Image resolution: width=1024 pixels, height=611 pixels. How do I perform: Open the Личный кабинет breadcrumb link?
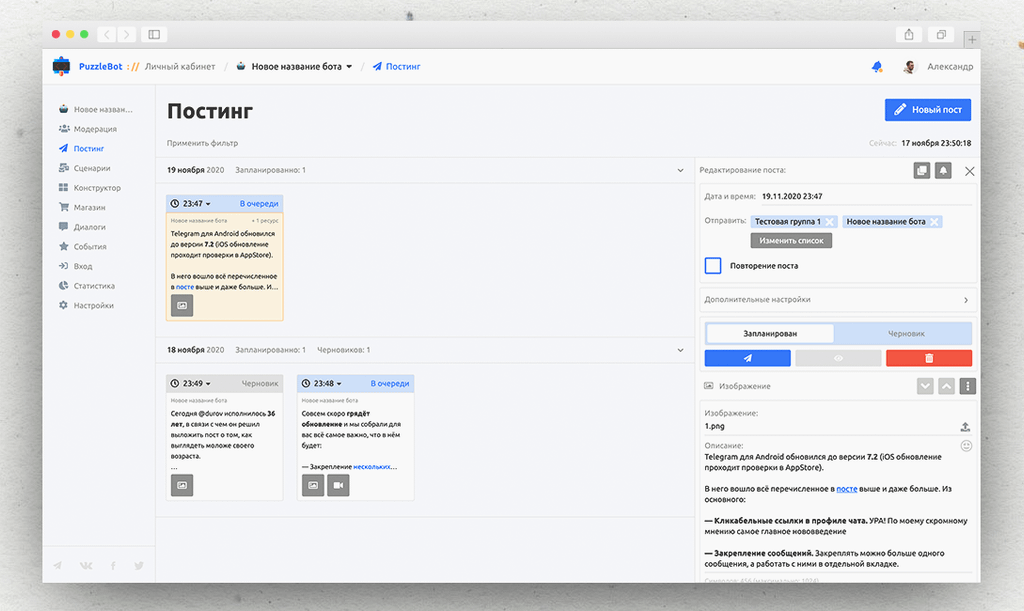180,67
